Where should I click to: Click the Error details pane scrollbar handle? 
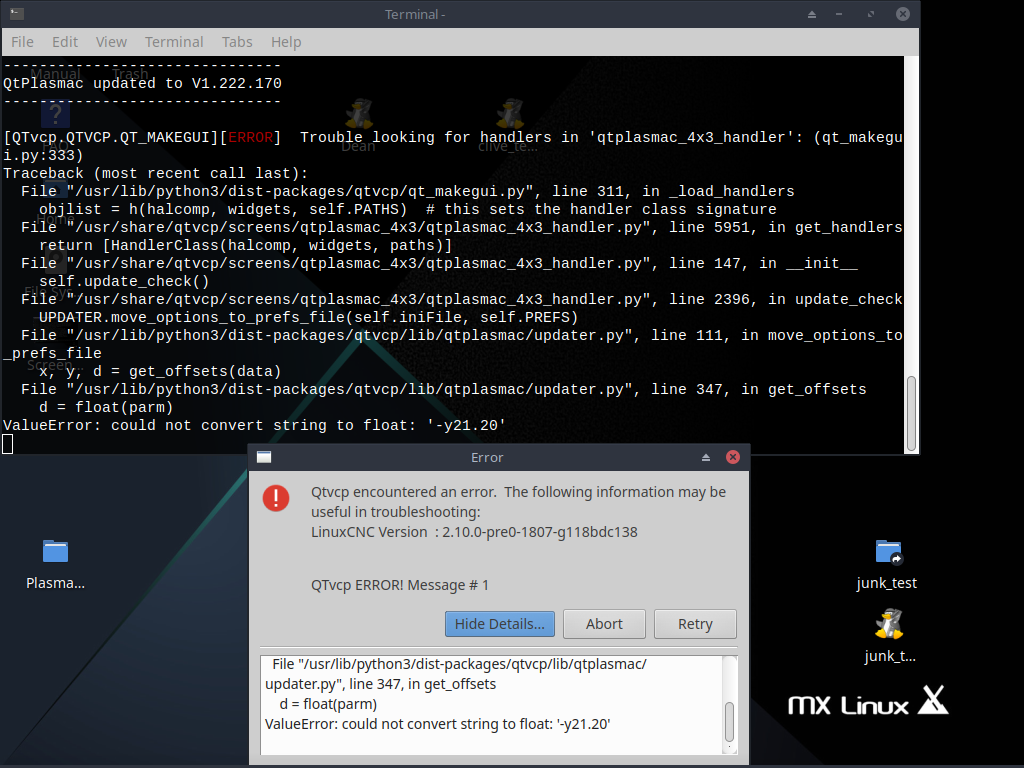pyautogui.click(x=729, y=722)
